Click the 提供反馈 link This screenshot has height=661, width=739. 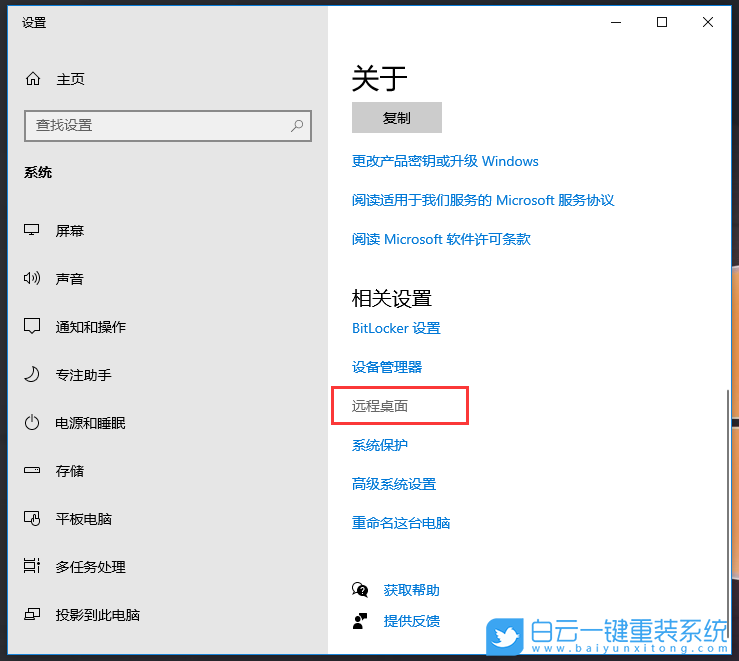click(411, 621)
